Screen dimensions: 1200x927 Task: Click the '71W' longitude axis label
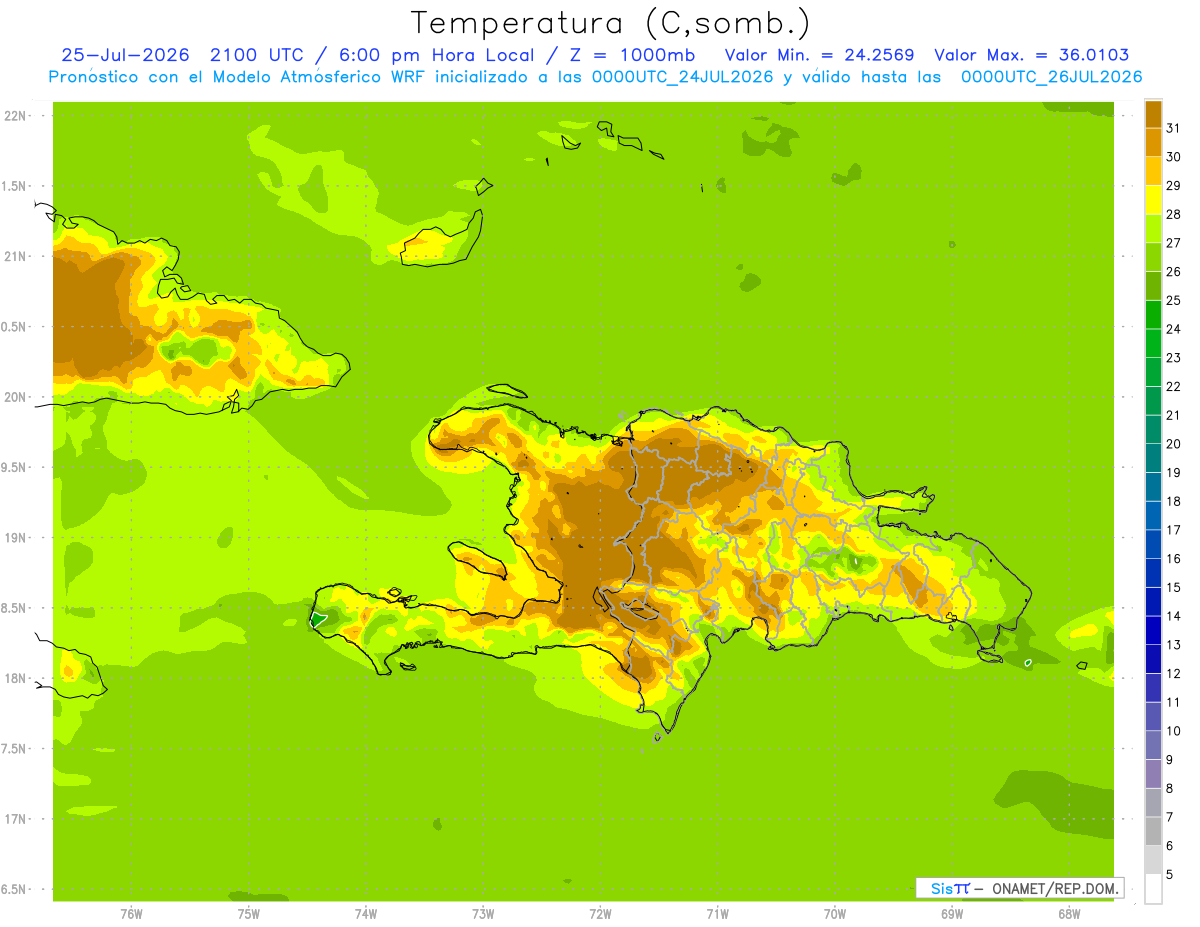tap(717, 914)
